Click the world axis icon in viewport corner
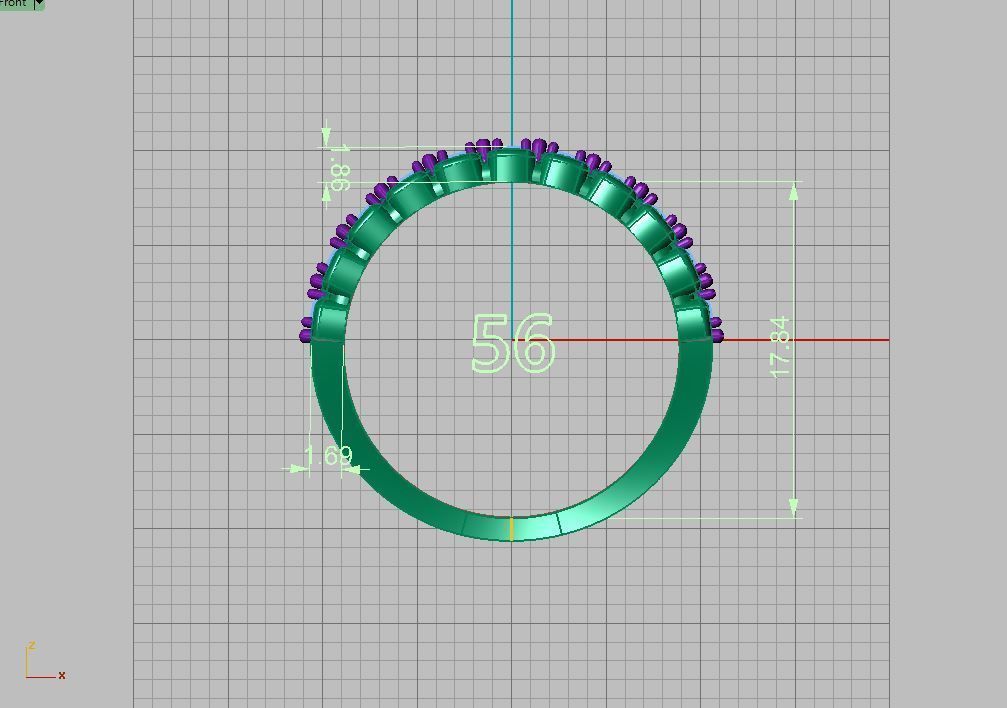 pos(45,661)
